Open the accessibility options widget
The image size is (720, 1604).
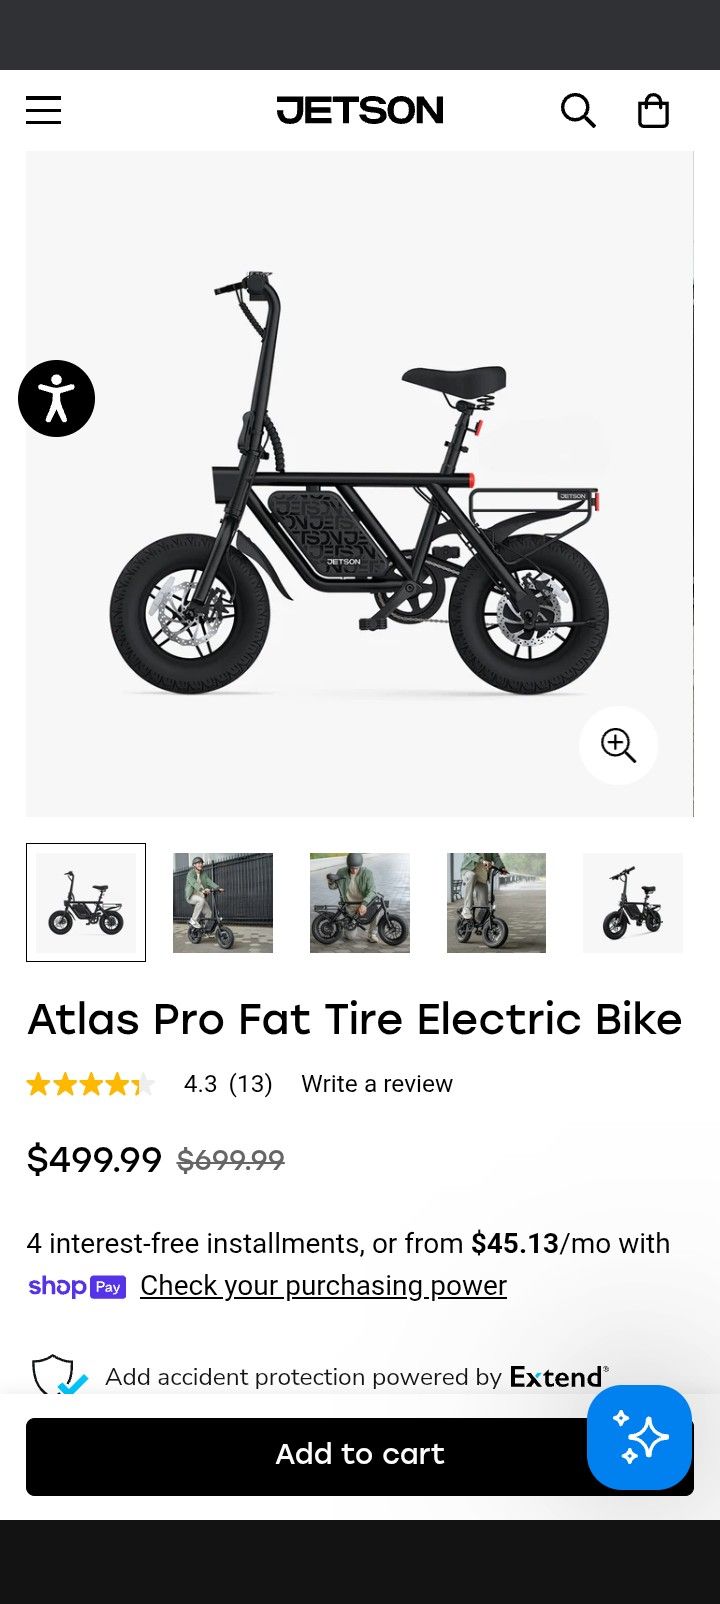(x=57, y=397)
